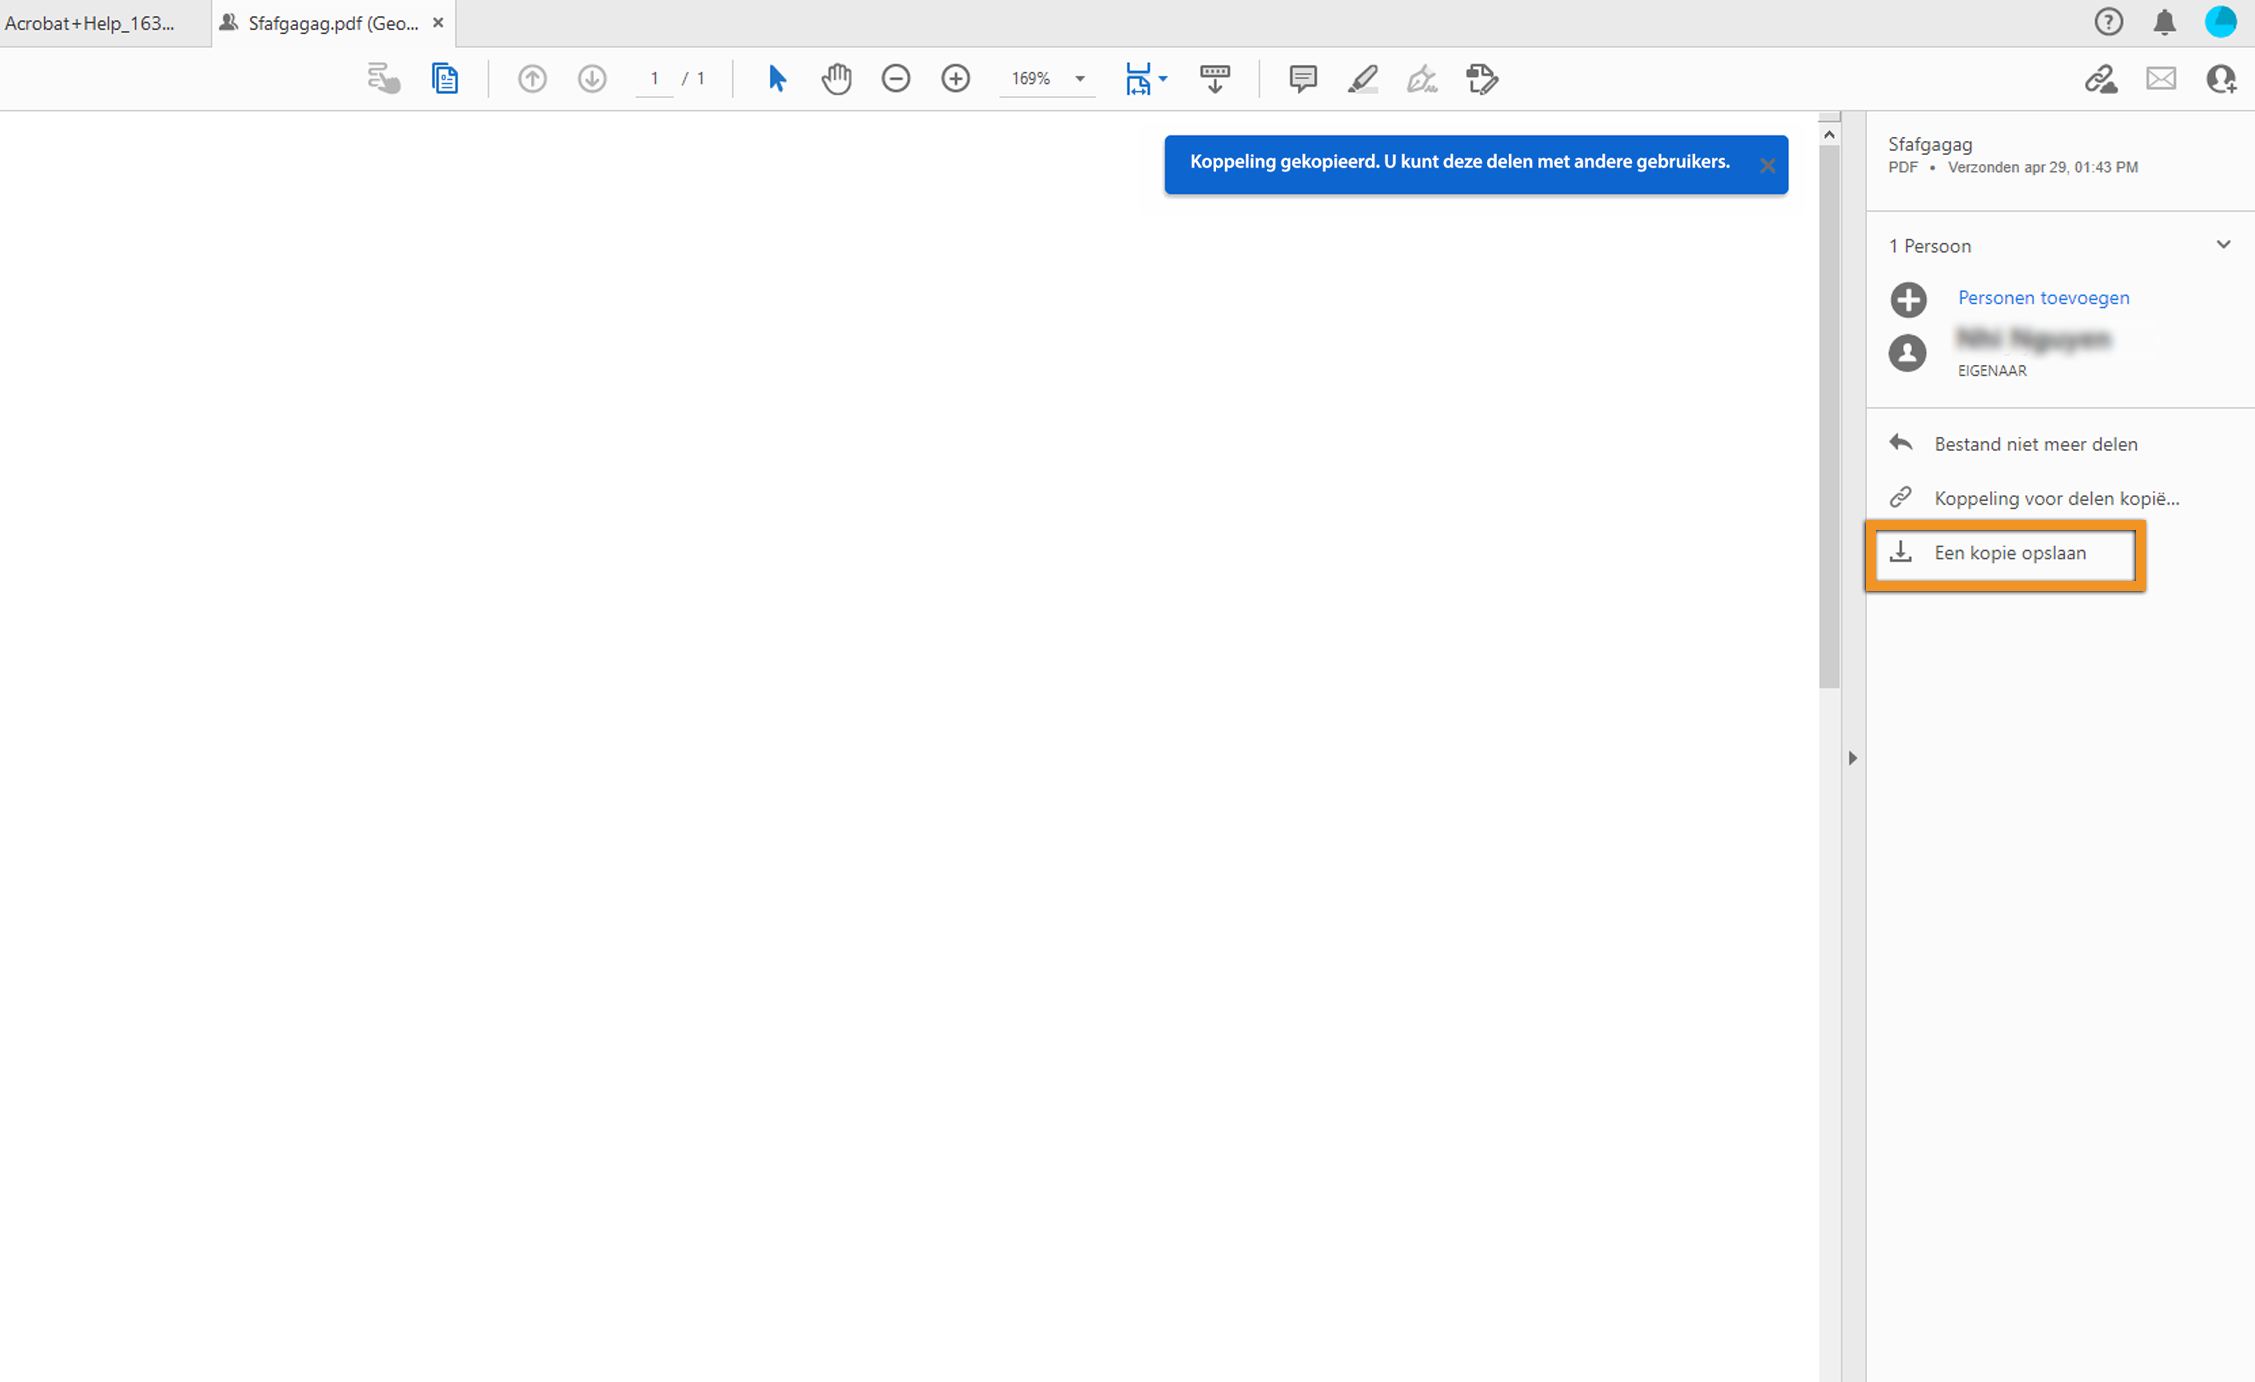This screenshot has height=1382, width=2255.
Task: Send file by email envelope icon
Action: [2161, 78]
